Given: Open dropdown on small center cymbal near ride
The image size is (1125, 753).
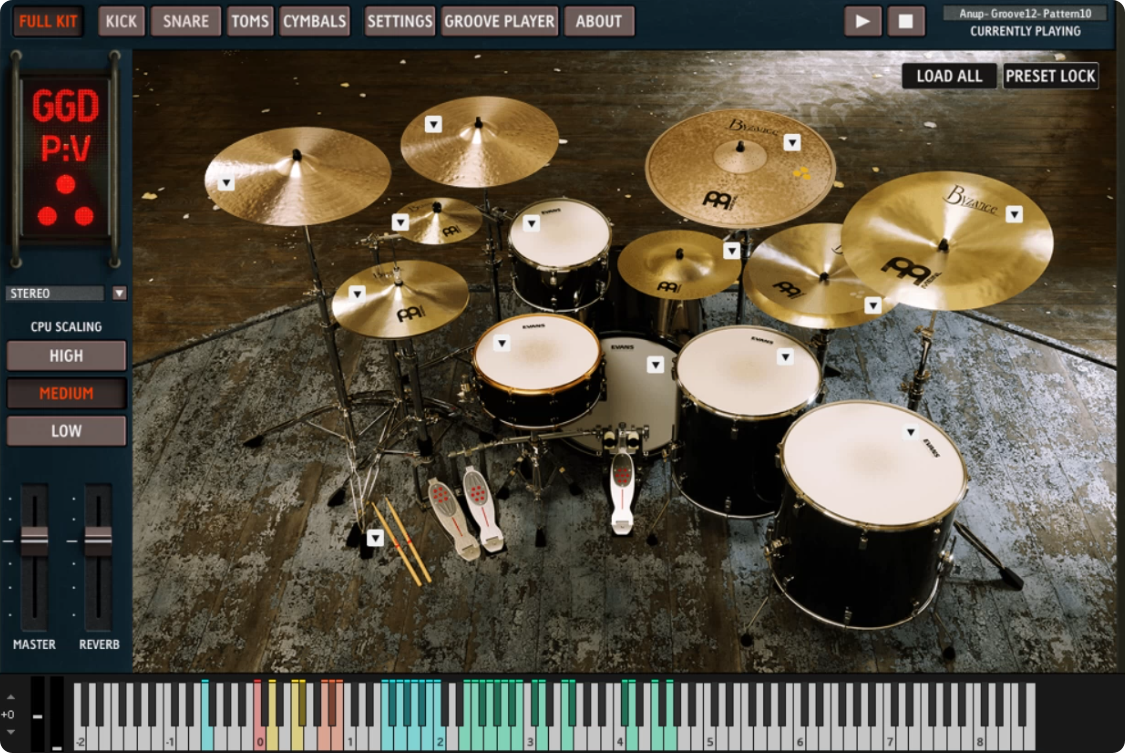Looking at the screenshot, I should pos(731,251).
